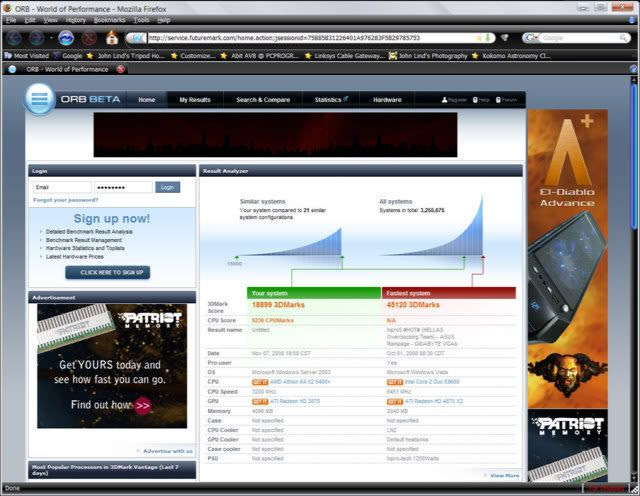This screenshot has height=496, width=640.
Task: Click the Help link in ORB header
Action: click(x=481, y=100)
